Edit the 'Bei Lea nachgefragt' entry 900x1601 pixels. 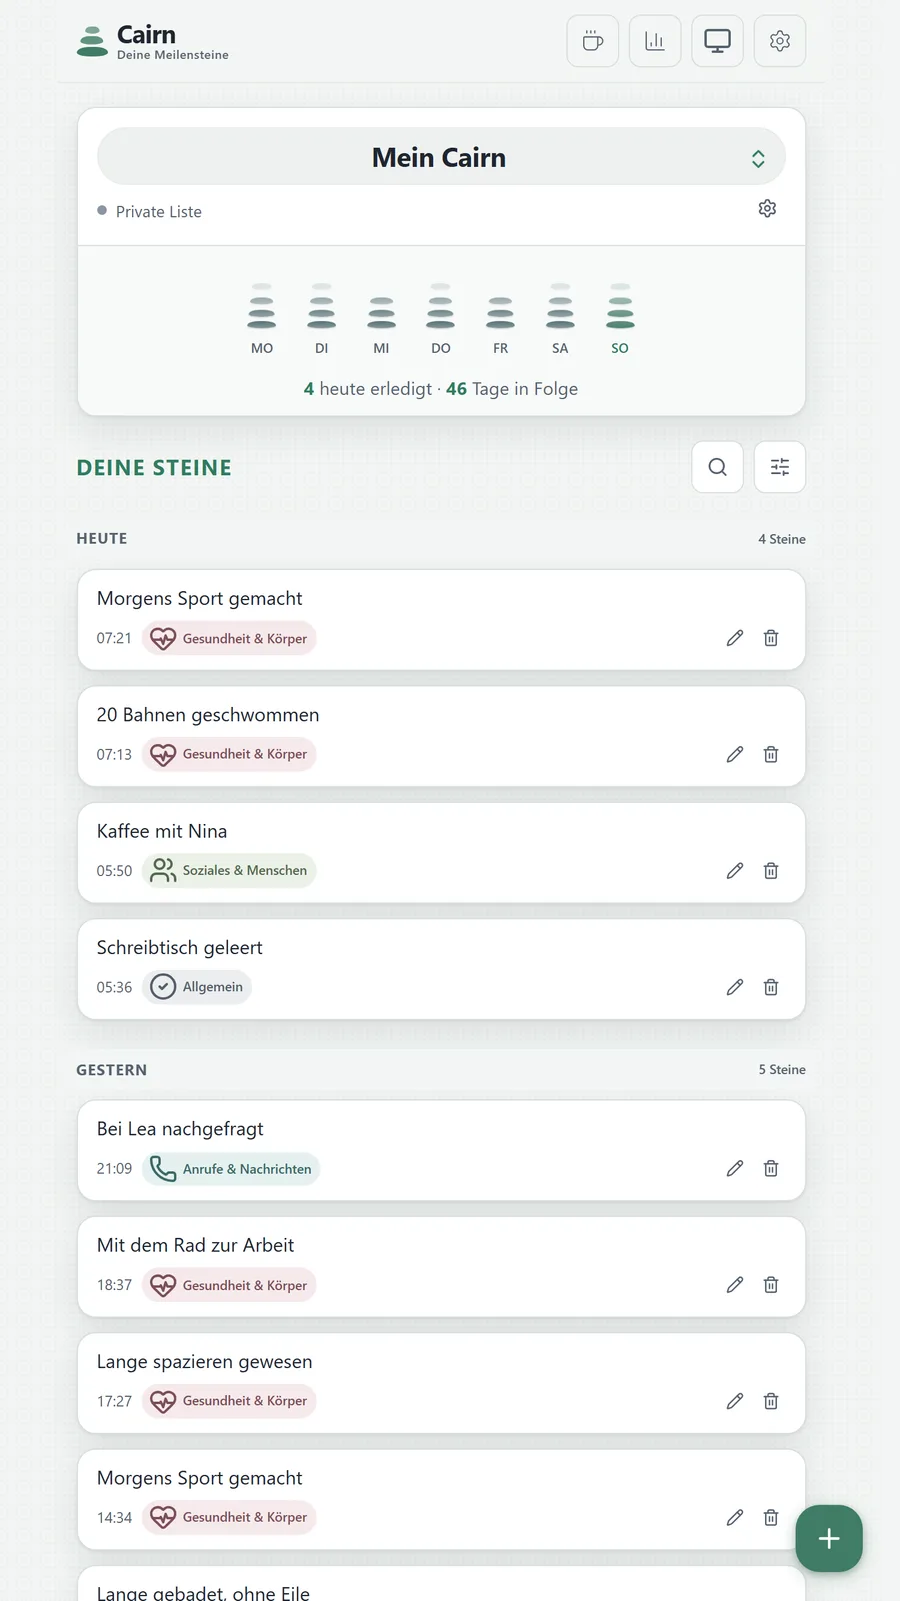[735, 1168]
